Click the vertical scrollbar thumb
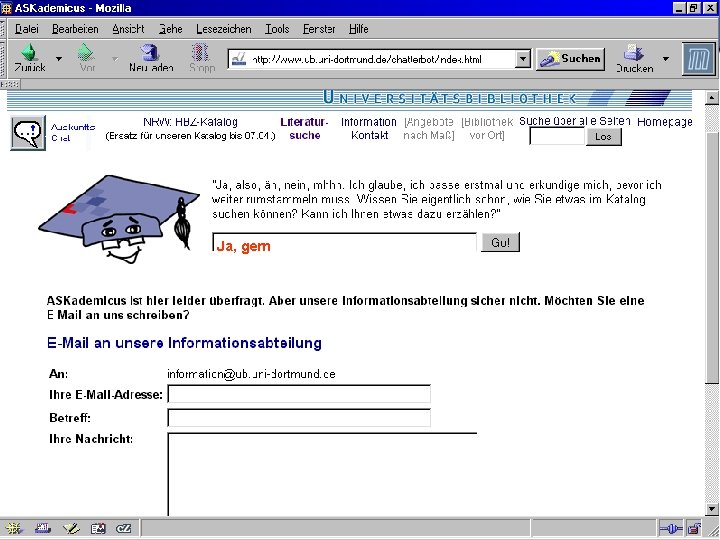Viewport: 720px width, 540px height. point(712,259)
